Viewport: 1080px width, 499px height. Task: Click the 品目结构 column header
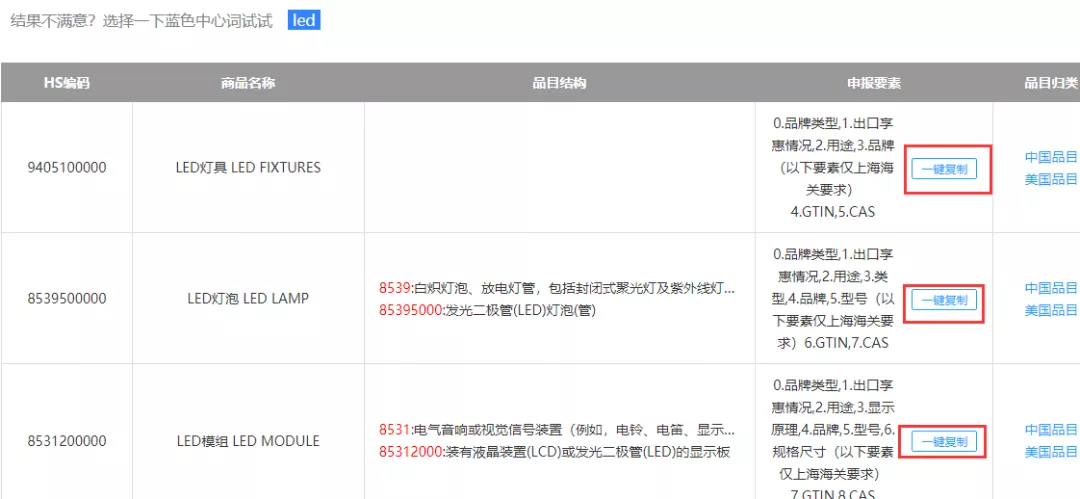559,83
